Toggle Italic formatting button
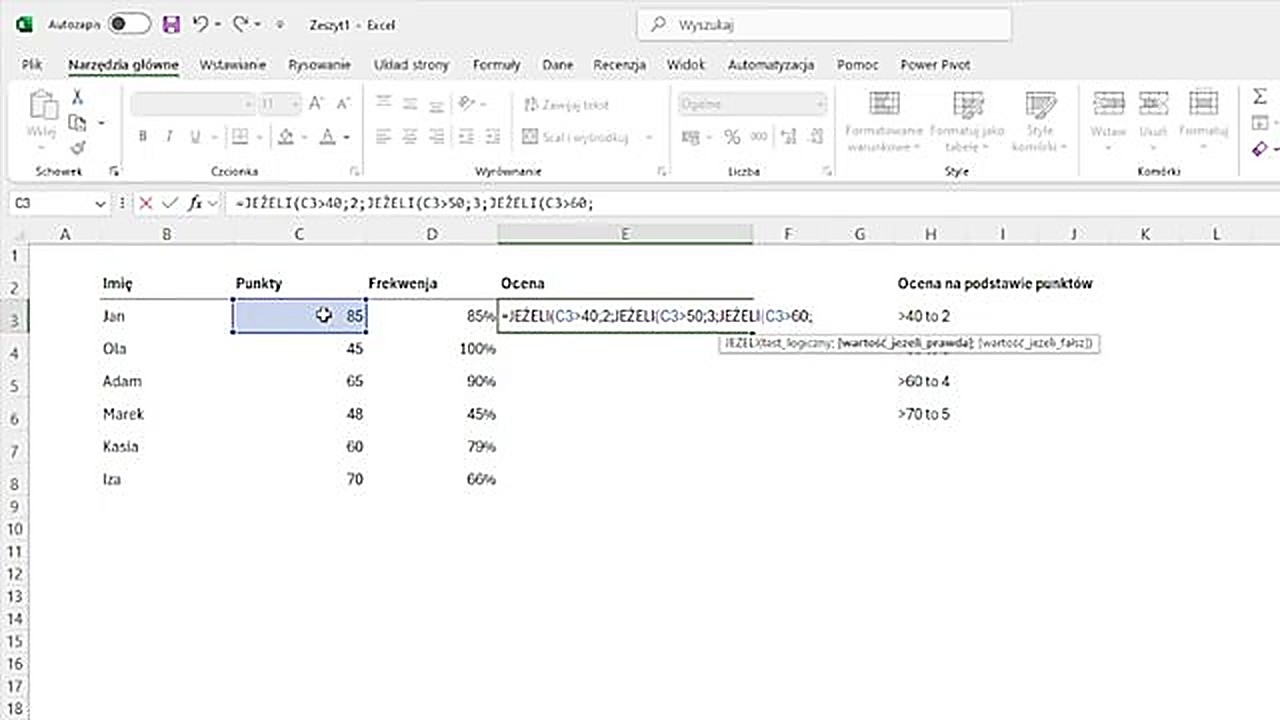Viewport: 1280px width, 720px height. [x=169, y=137]
